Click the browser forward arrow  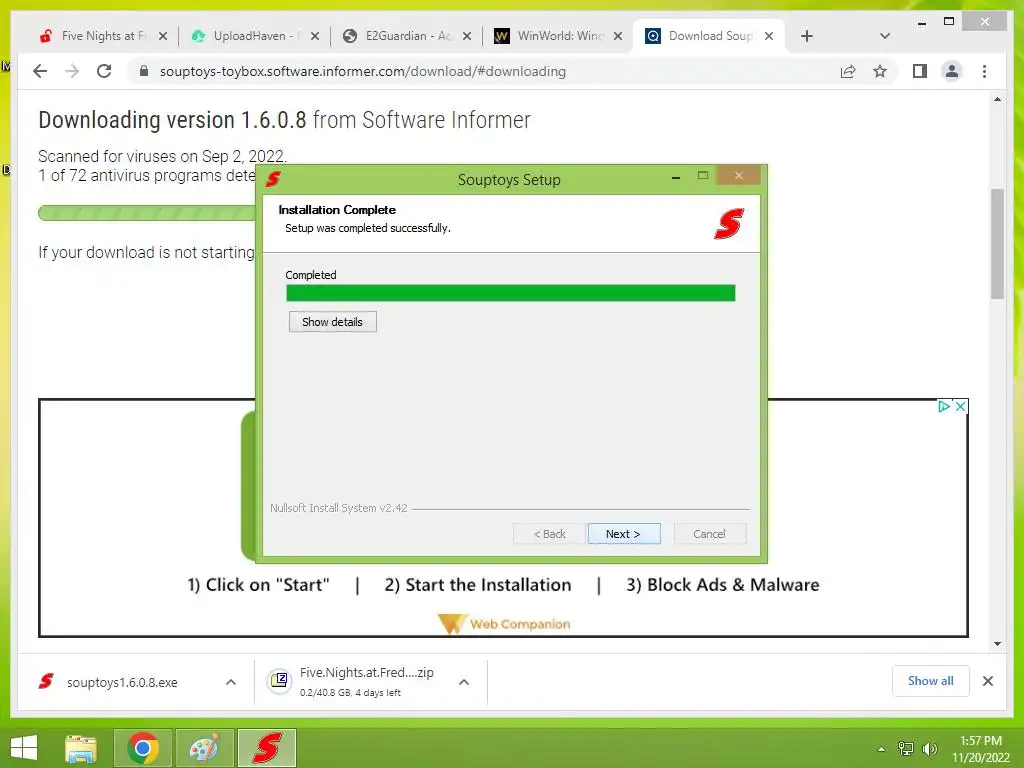point(72,71)
